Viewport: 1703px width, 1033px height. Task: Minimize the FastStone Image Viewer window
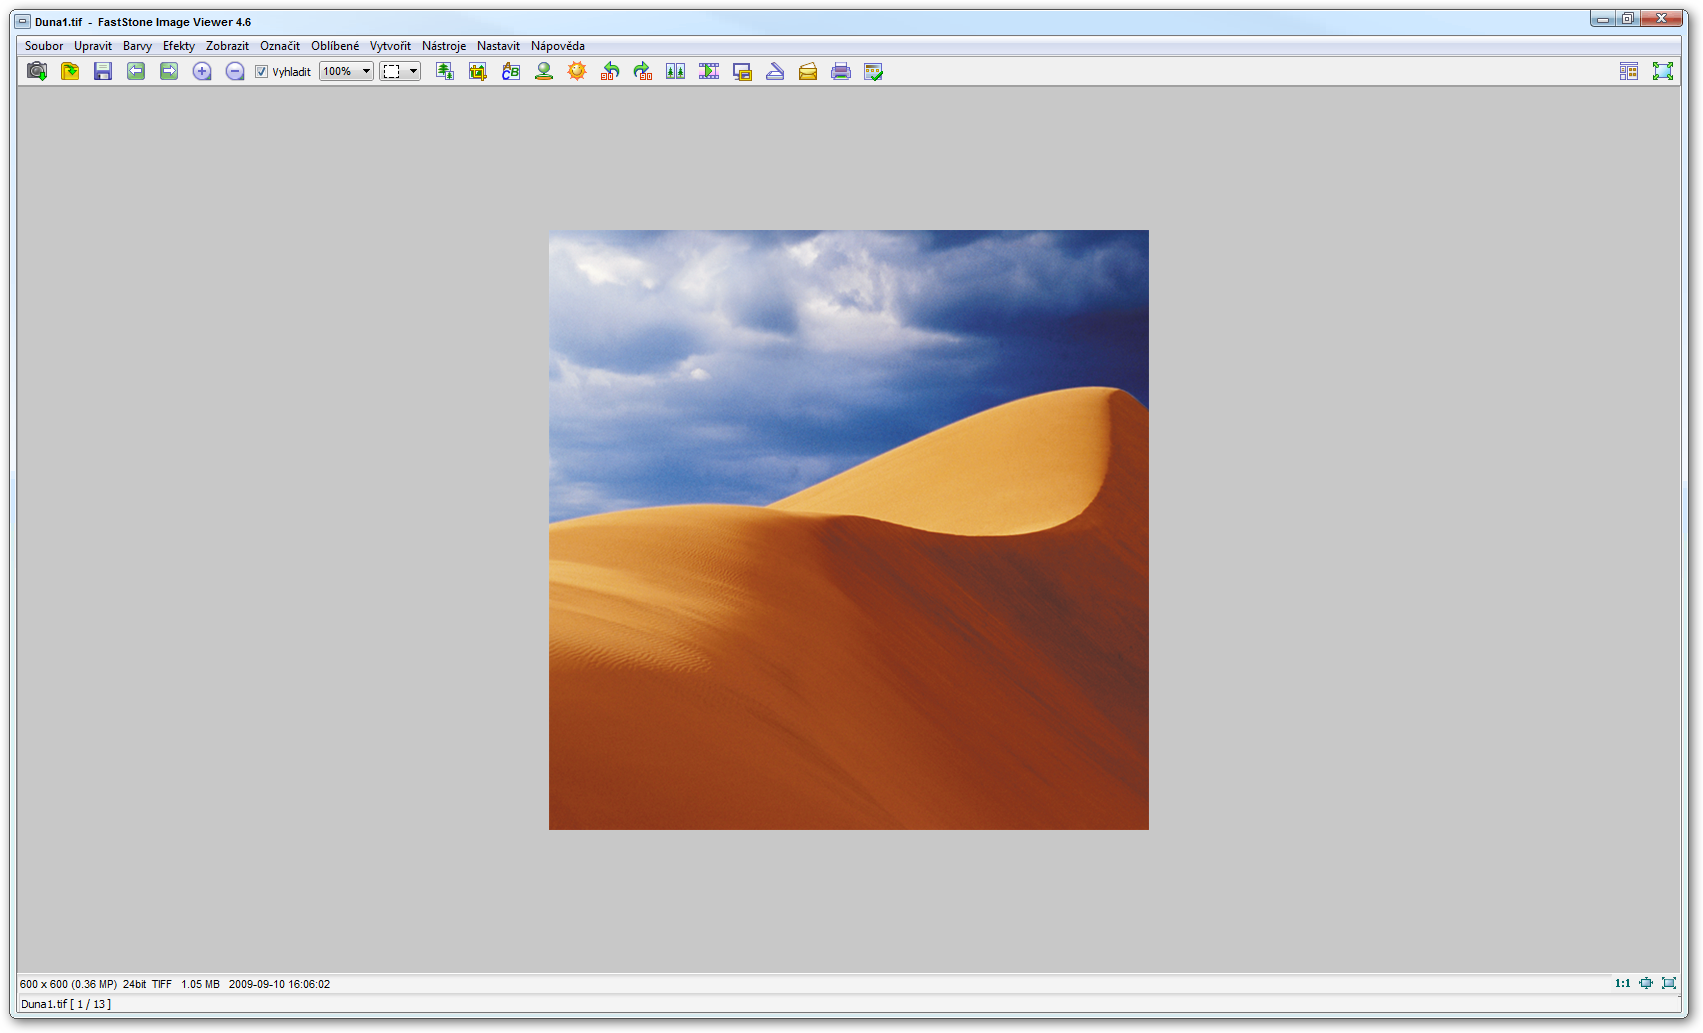pos(1603,19)
